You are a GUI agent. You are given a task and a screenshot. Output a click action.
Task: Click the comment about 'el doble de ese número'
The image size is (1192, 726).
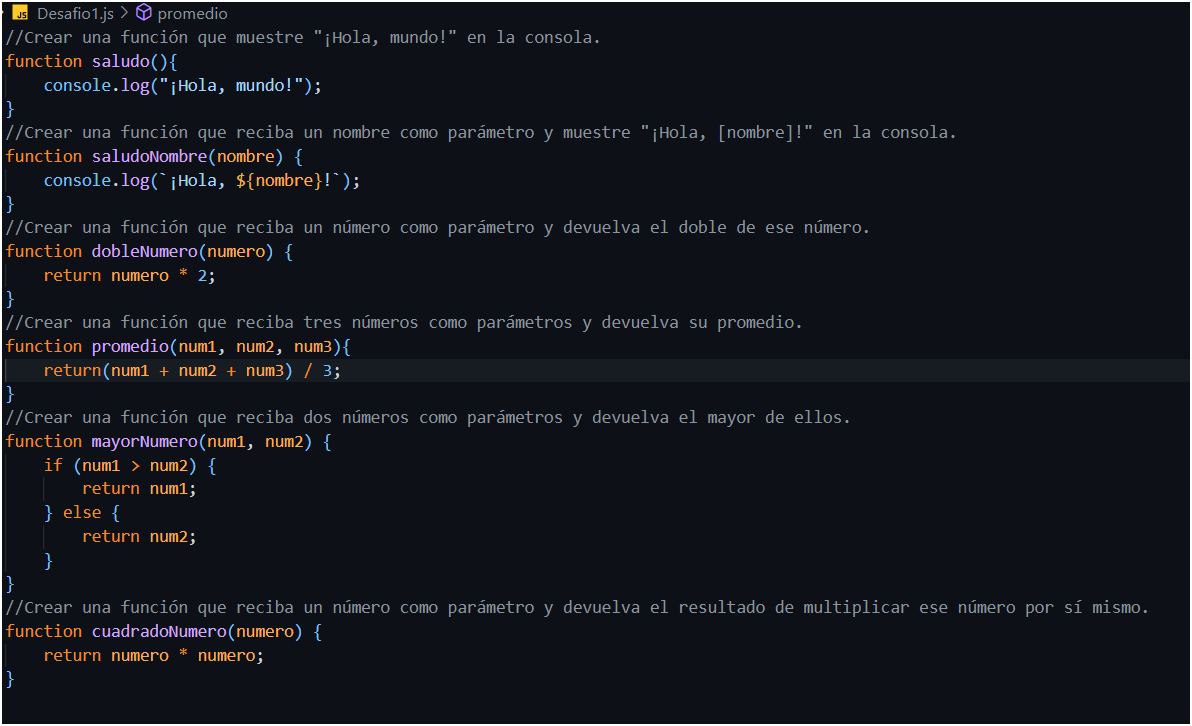(437, 227)
